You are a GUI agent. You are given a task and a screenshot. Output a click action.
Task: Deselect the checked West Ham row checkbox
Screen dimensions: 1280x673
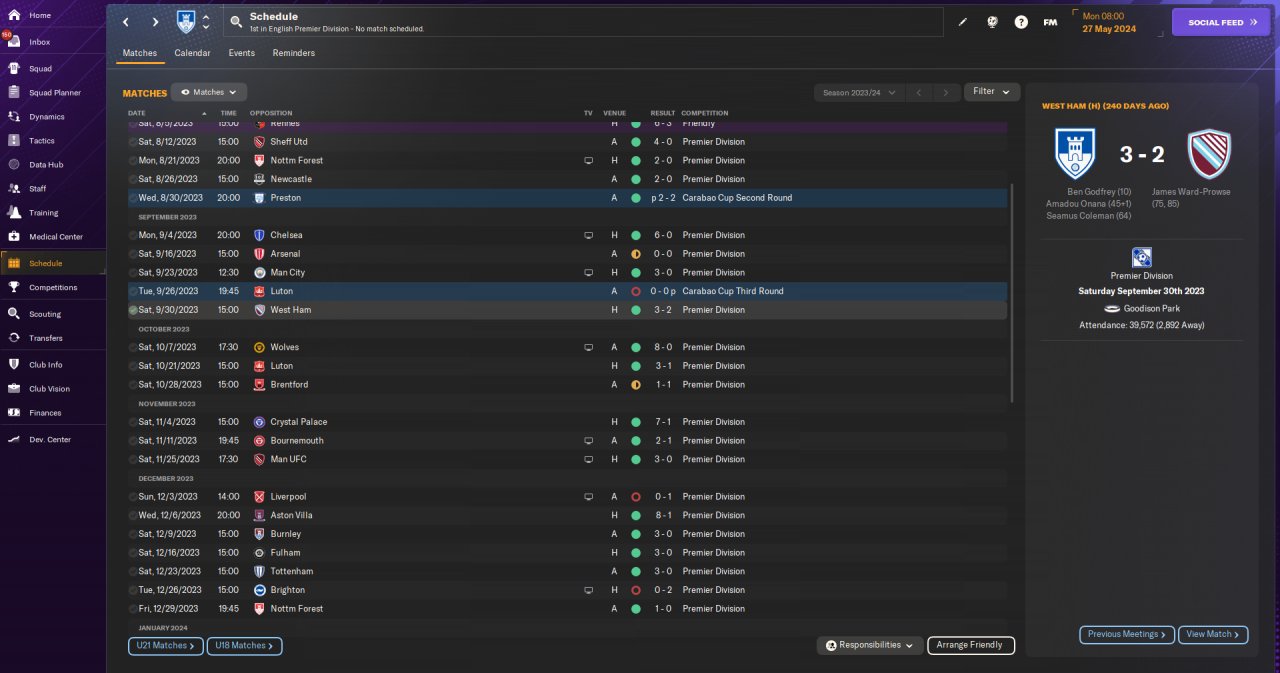tap(133, 310)
